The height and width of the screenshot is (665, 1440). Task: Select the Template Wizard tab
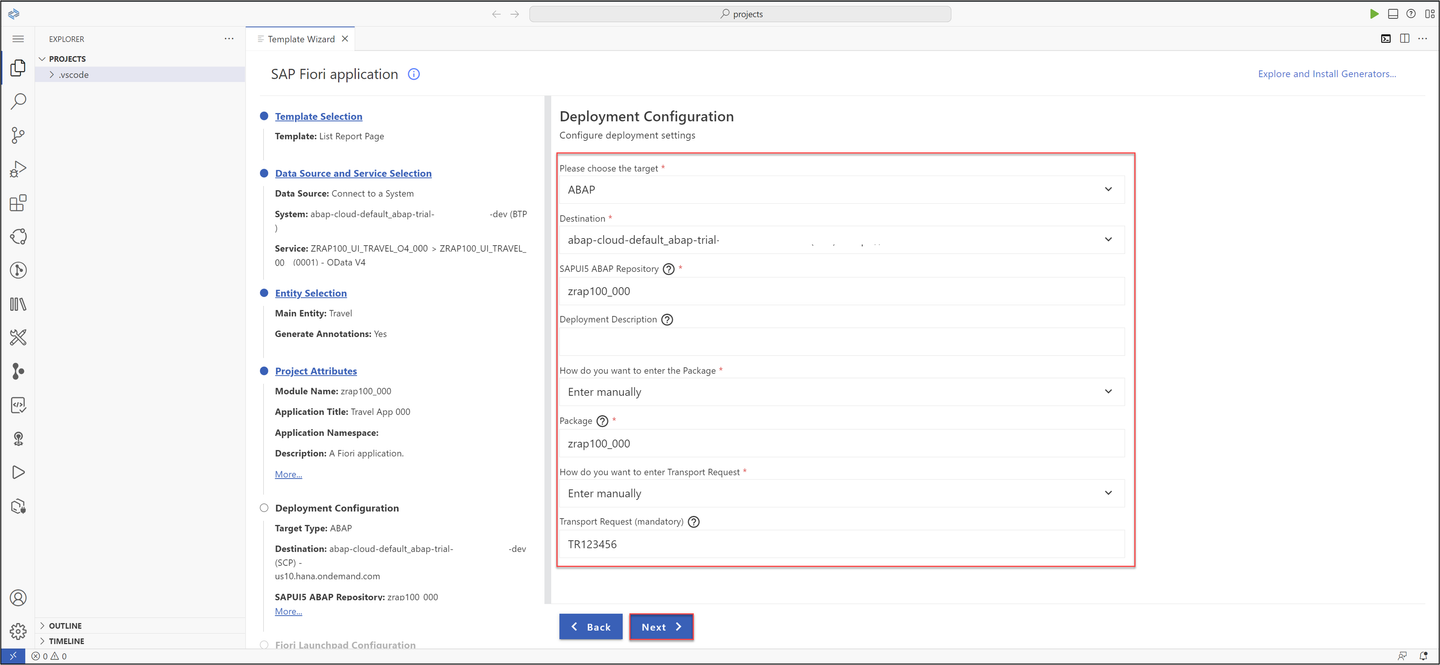[x=300, y=39]
